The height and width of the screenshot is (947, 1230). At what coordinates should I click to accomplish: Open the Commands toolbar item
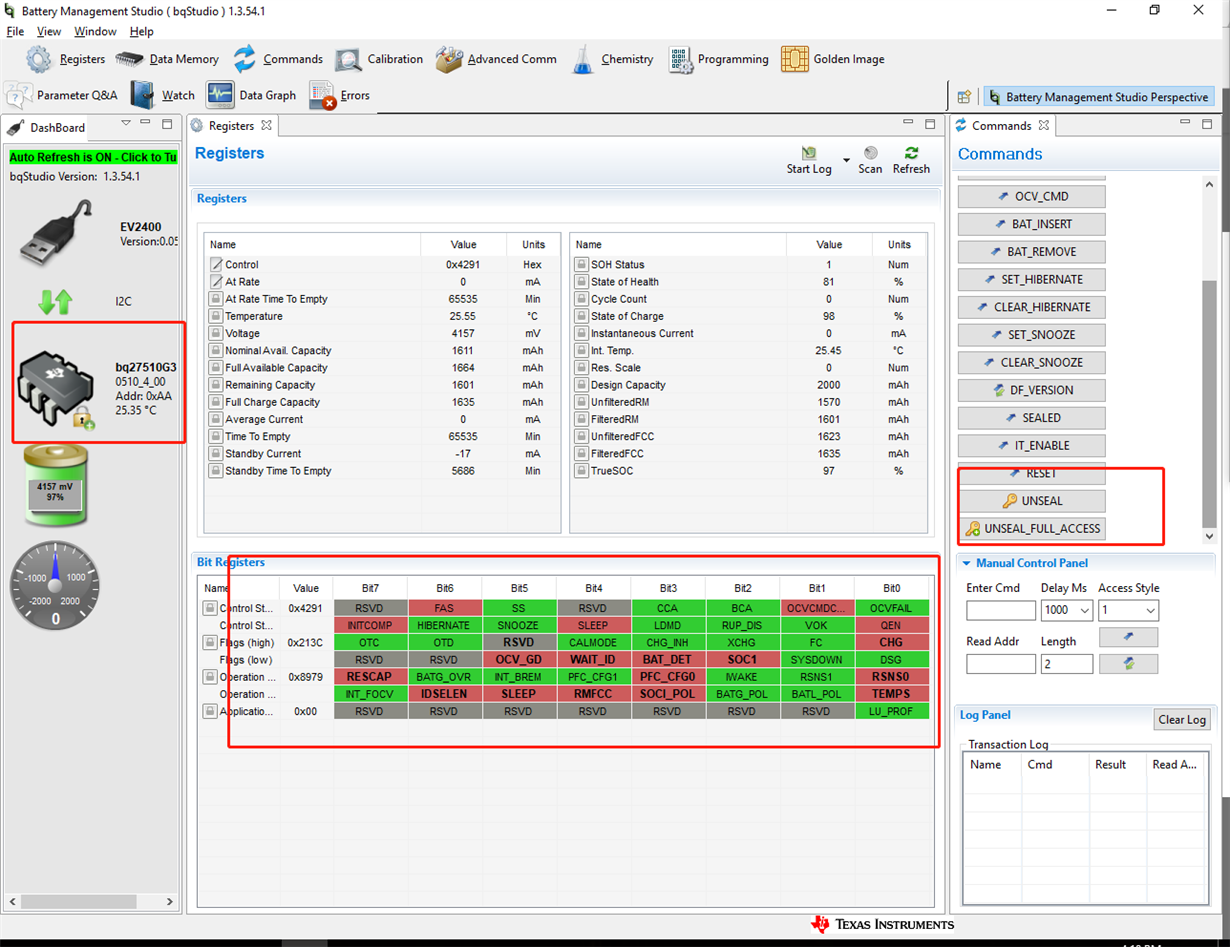pyautogui.click(x=278, y=59)
